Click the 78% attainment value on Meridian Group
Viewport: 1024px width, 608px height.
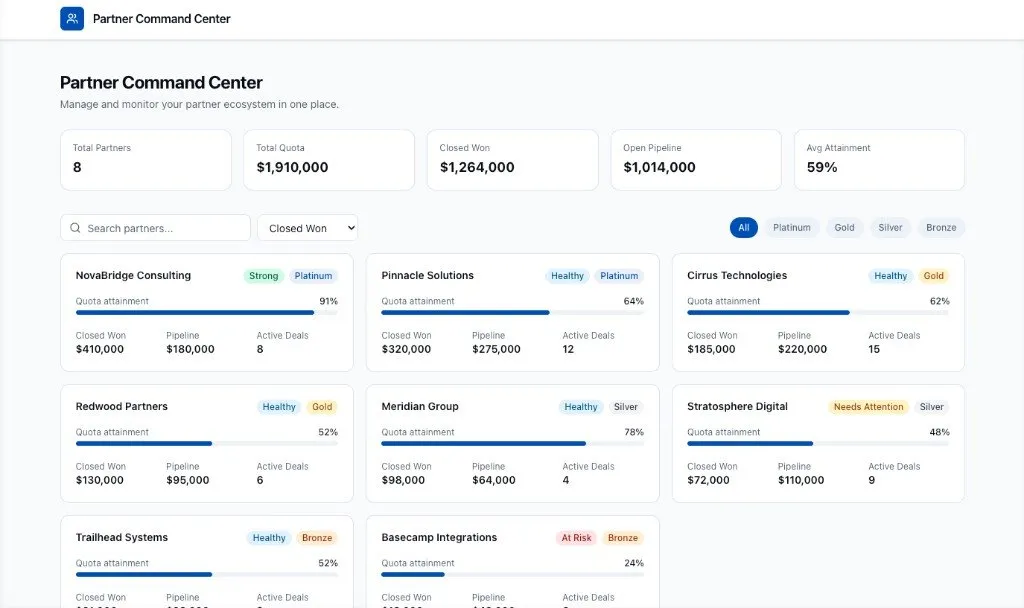tap(634, 432)
